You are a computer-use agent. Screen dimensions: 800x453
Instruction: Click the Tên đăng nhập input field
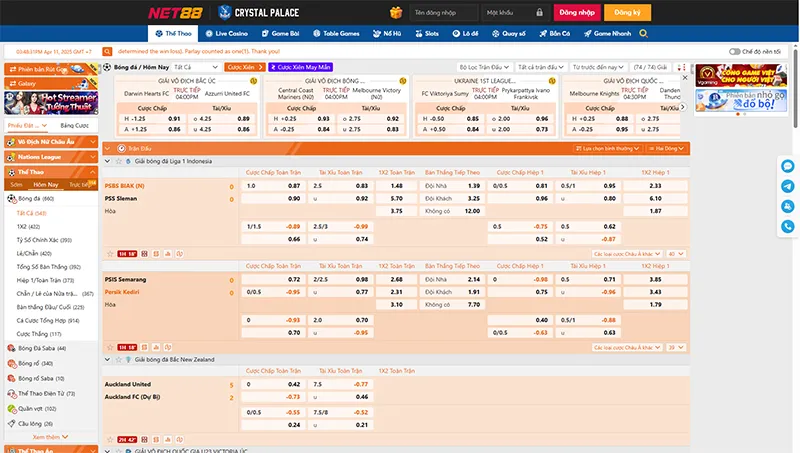pos(444,12)
